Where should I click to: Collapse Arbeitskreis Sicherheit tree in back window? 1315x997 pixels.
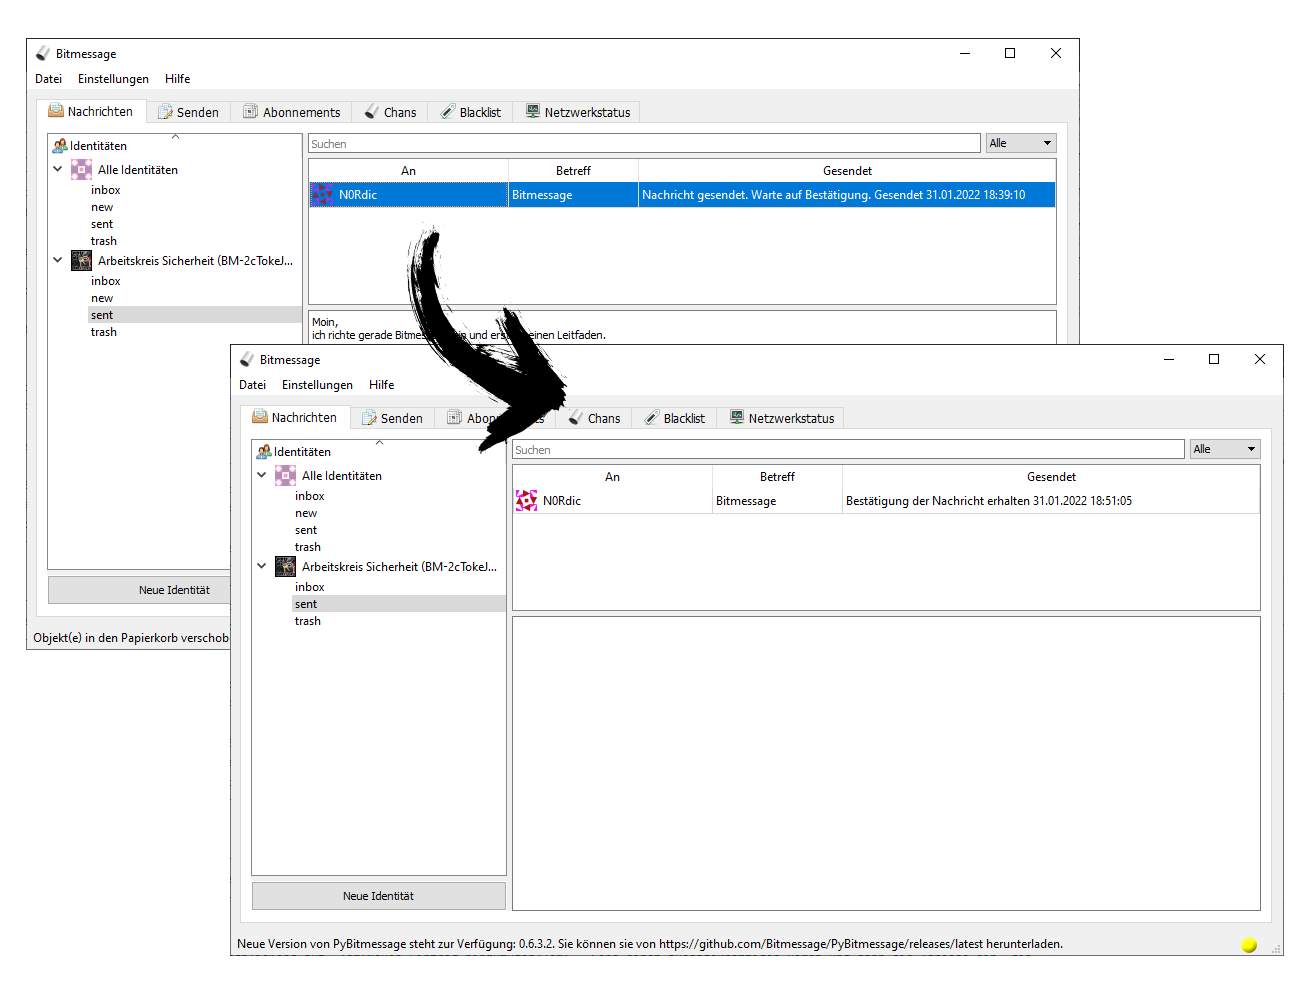(x=58, y=261)
